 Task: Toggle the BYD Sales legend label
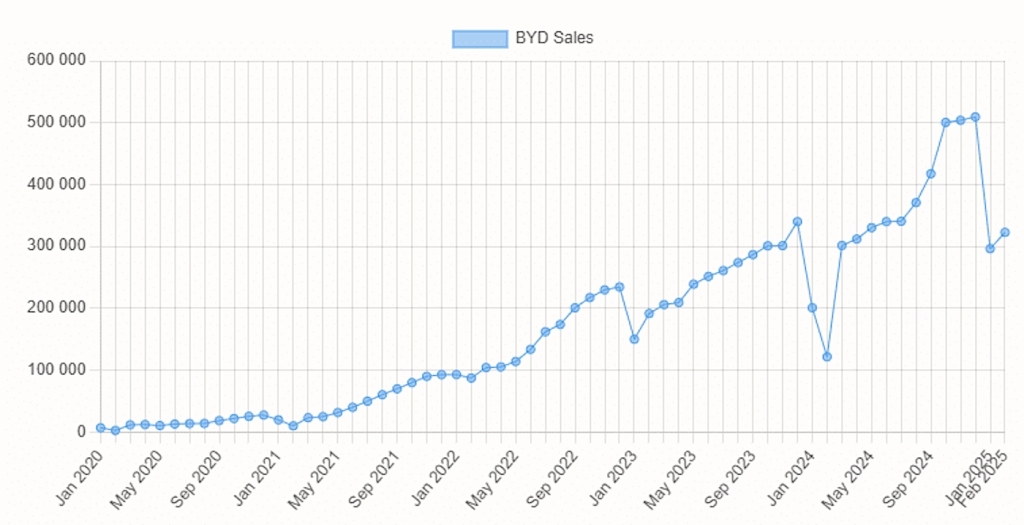click(x=554, y=39)
